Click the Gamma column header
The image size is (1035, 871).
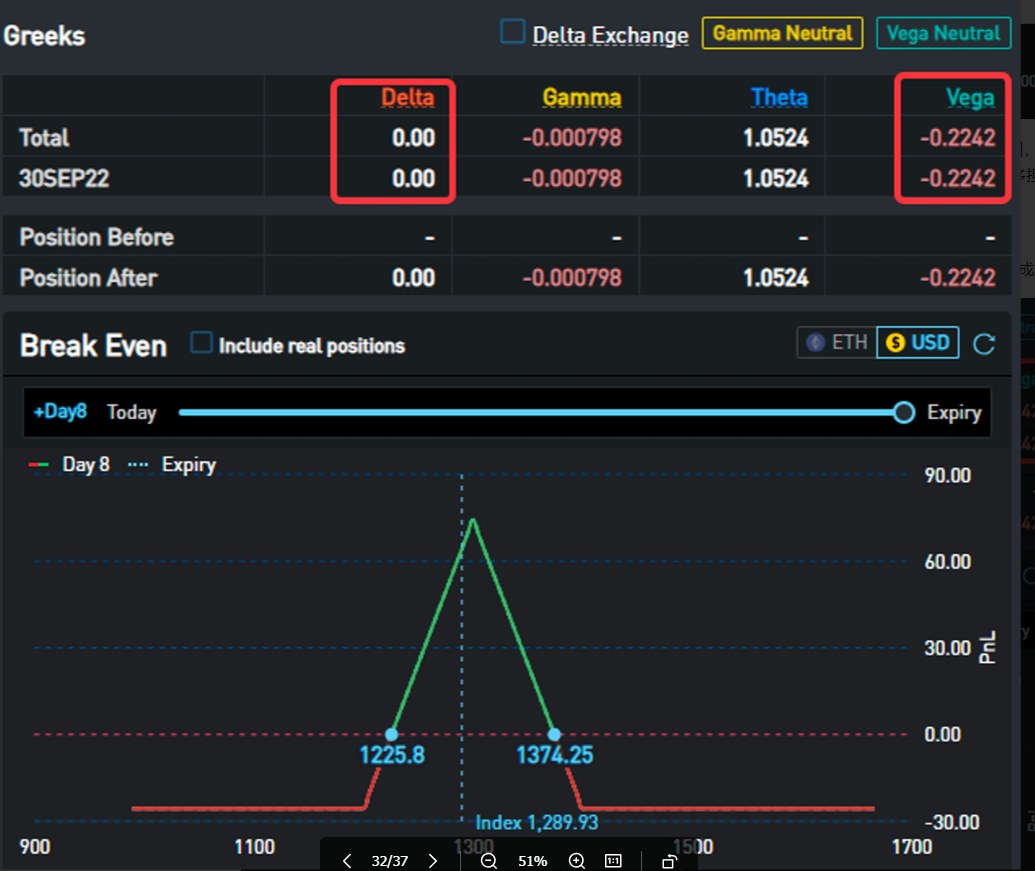click(x=581, y=98)
